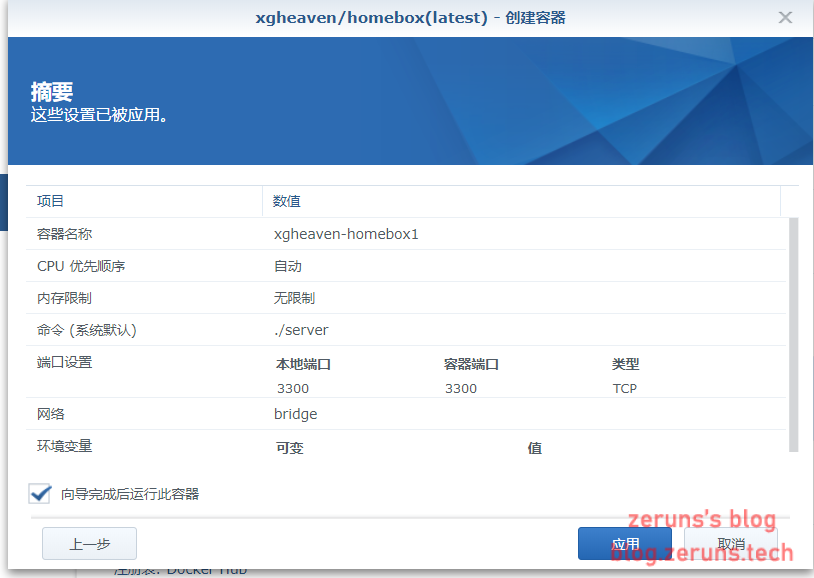Viewport: 814px width, 578px height.
Task: Go back with 上一步 button
Action: coord(89,544)
